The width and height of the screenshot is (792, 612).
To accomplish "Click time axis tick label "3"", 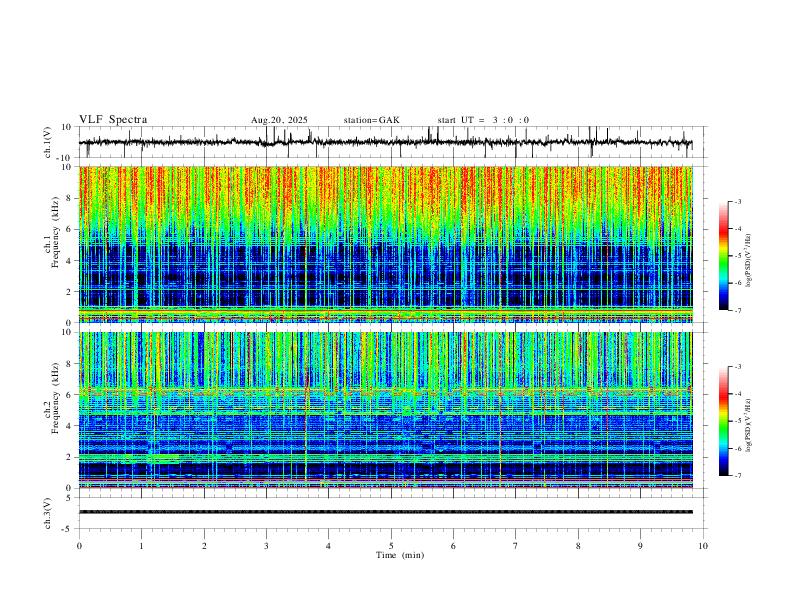I will (x=266, y=546).
